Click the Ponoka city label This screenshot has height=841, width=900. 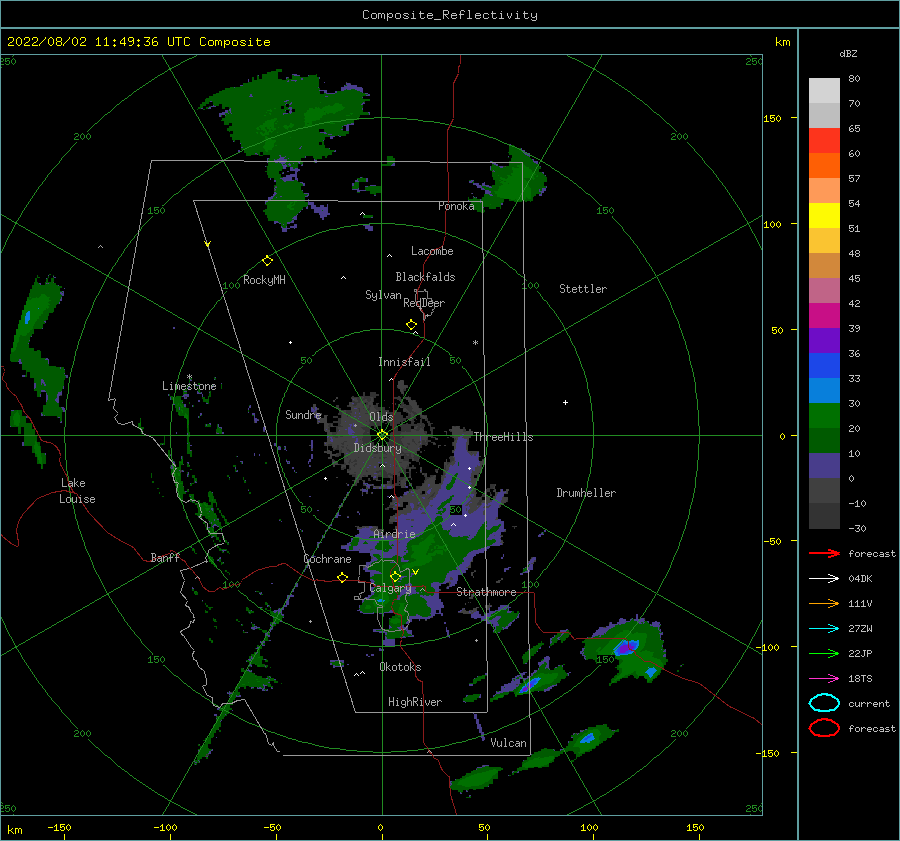click(x=456, y=206)
